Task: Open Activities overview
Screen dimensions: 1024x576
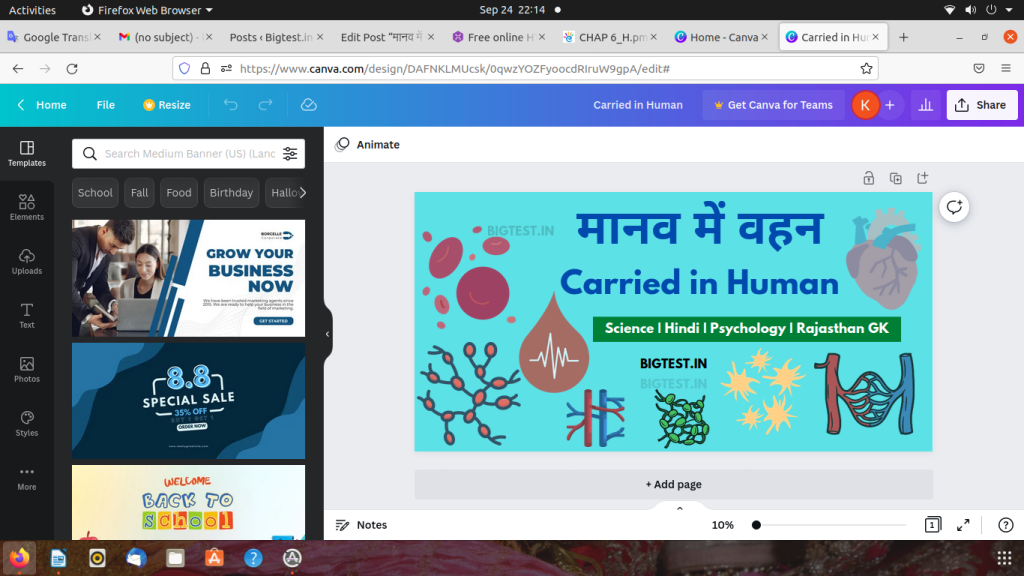Action: [x=32, y=10]
